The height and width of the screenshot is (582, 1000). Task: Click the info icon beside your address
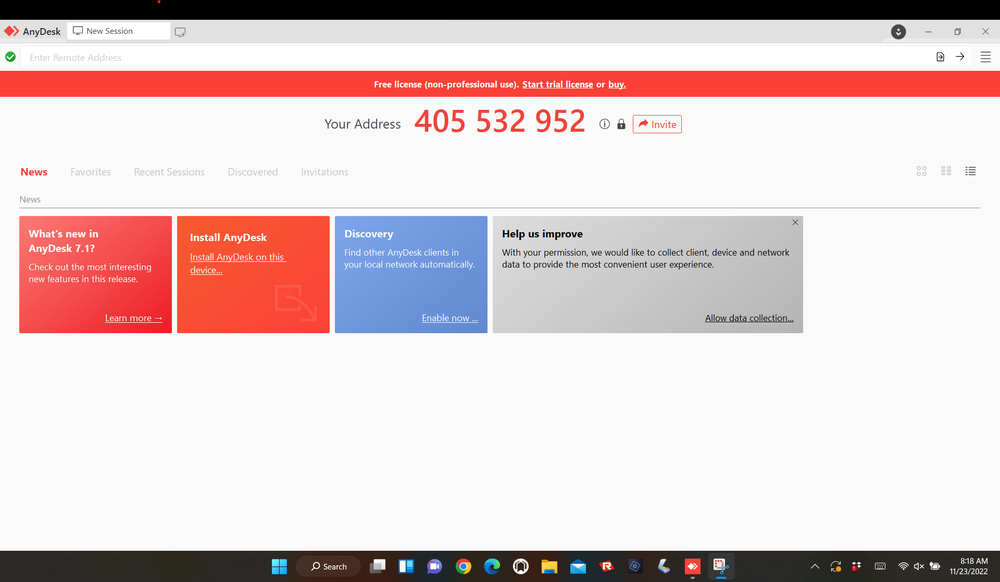[x=604, y=125]
